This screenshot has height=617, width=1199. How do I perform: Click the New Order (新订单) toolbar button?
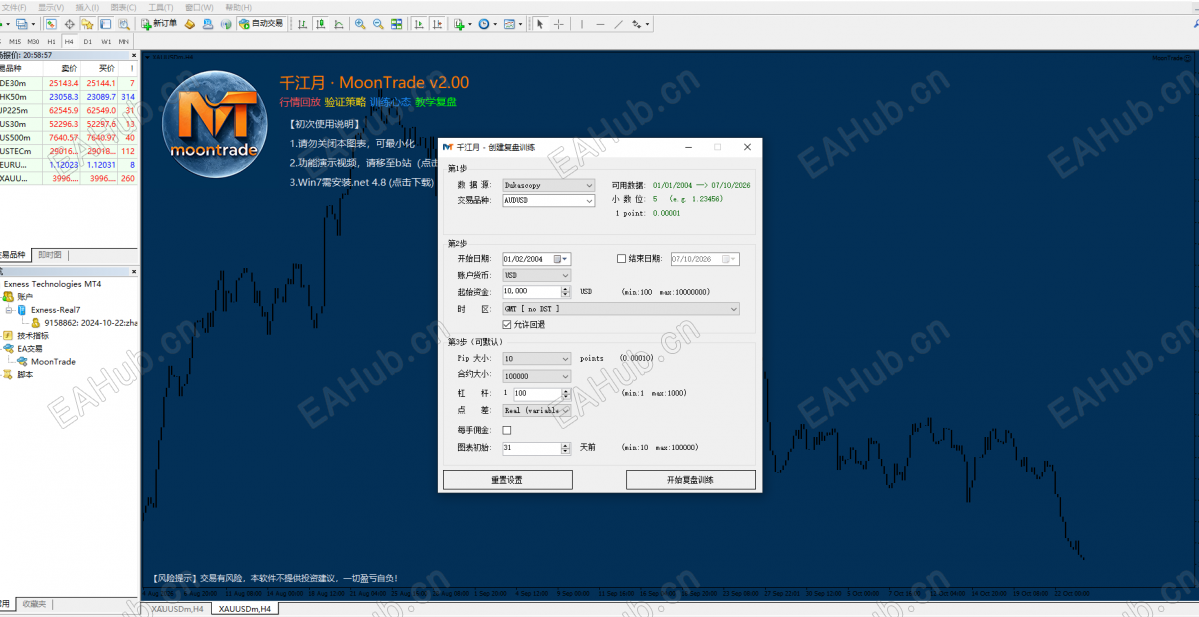159,24
